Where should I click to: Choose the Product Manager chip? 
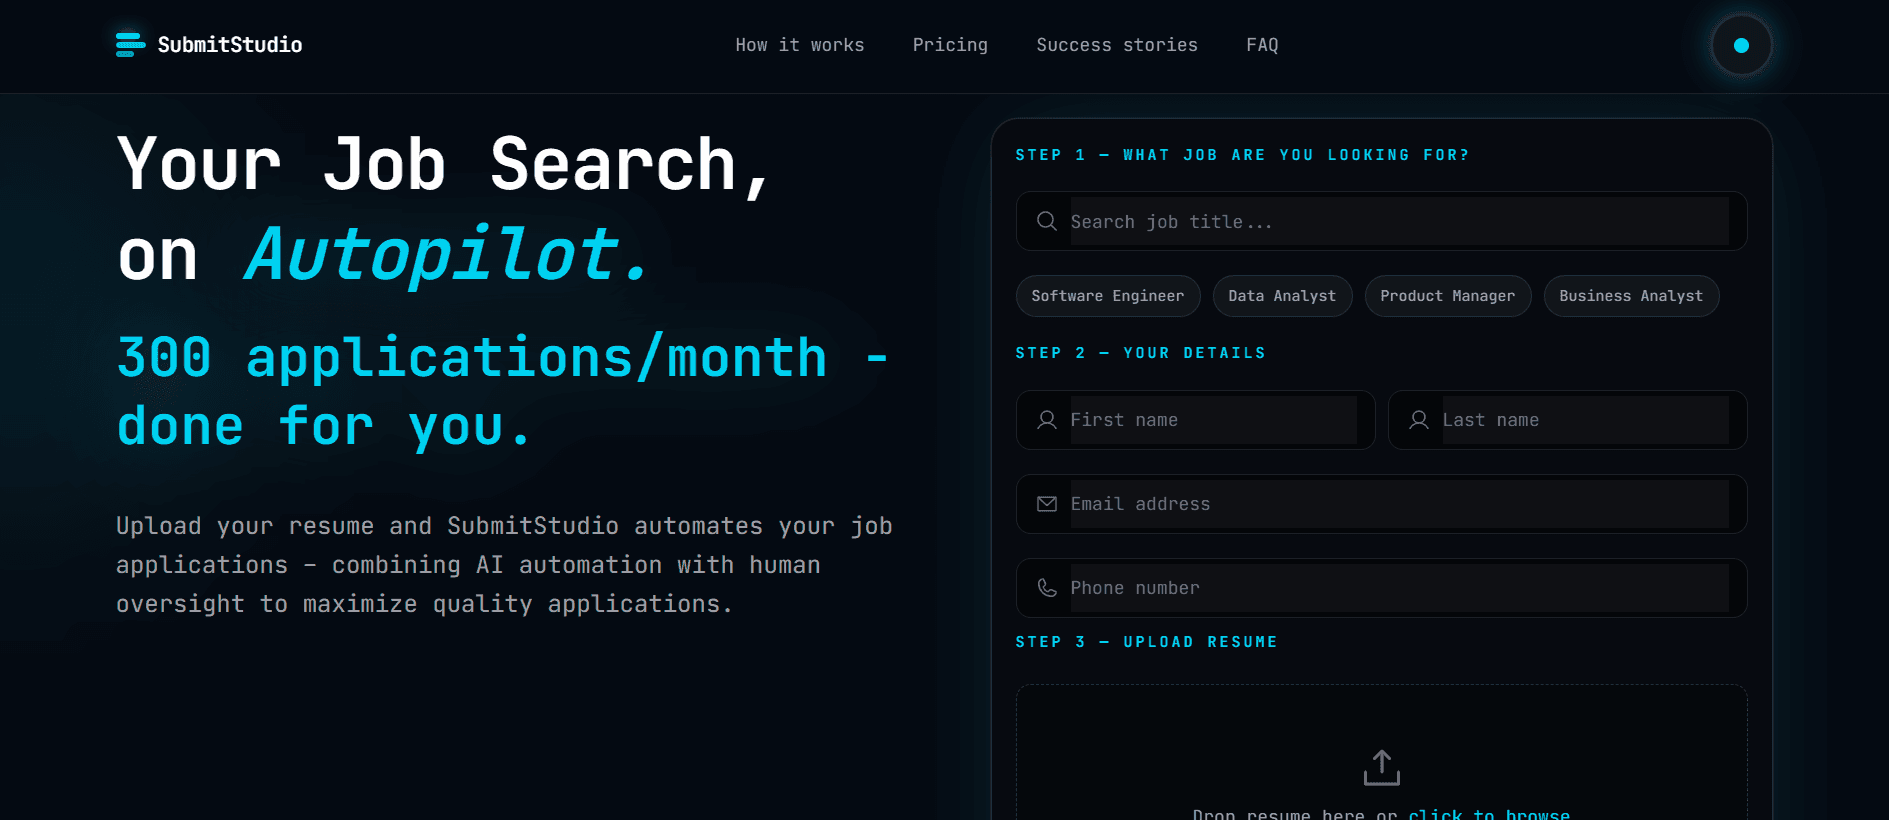[1448, 296]
